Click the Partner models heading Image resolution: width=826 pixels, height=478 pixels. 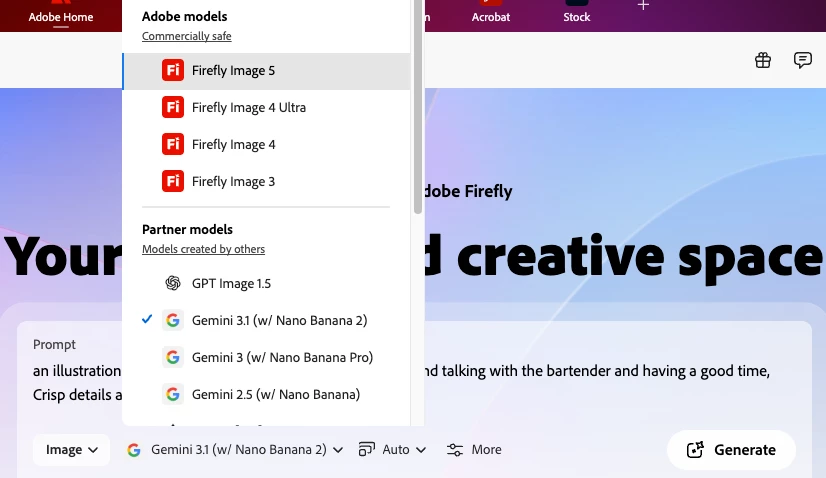click(187, 229)
